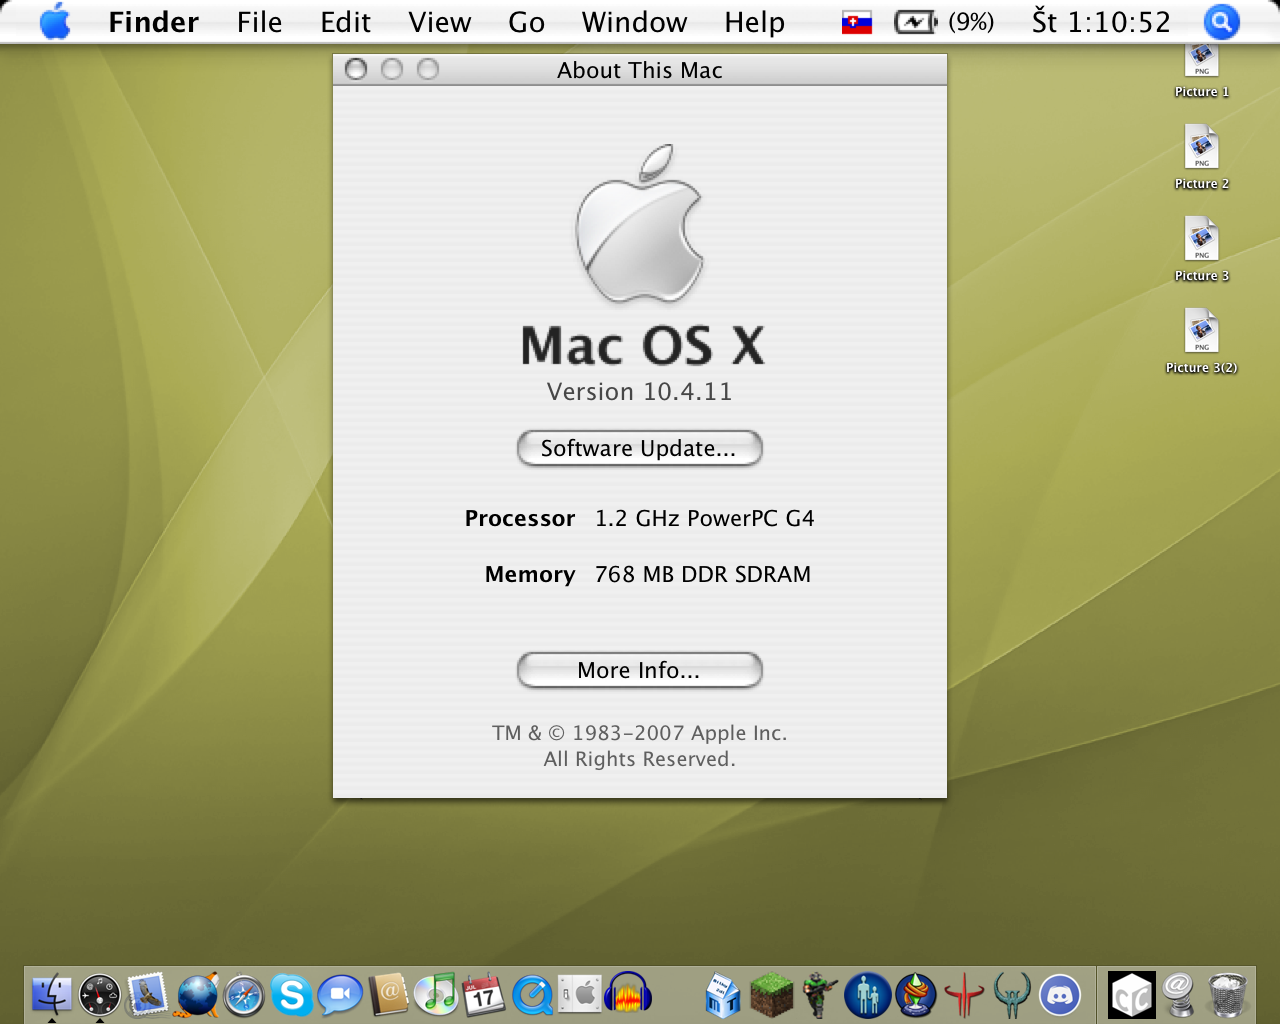This screenshot has height=1024, width=1280.
Task: Launch QuickTime Player from the Dock
Action: pos(532,996)
